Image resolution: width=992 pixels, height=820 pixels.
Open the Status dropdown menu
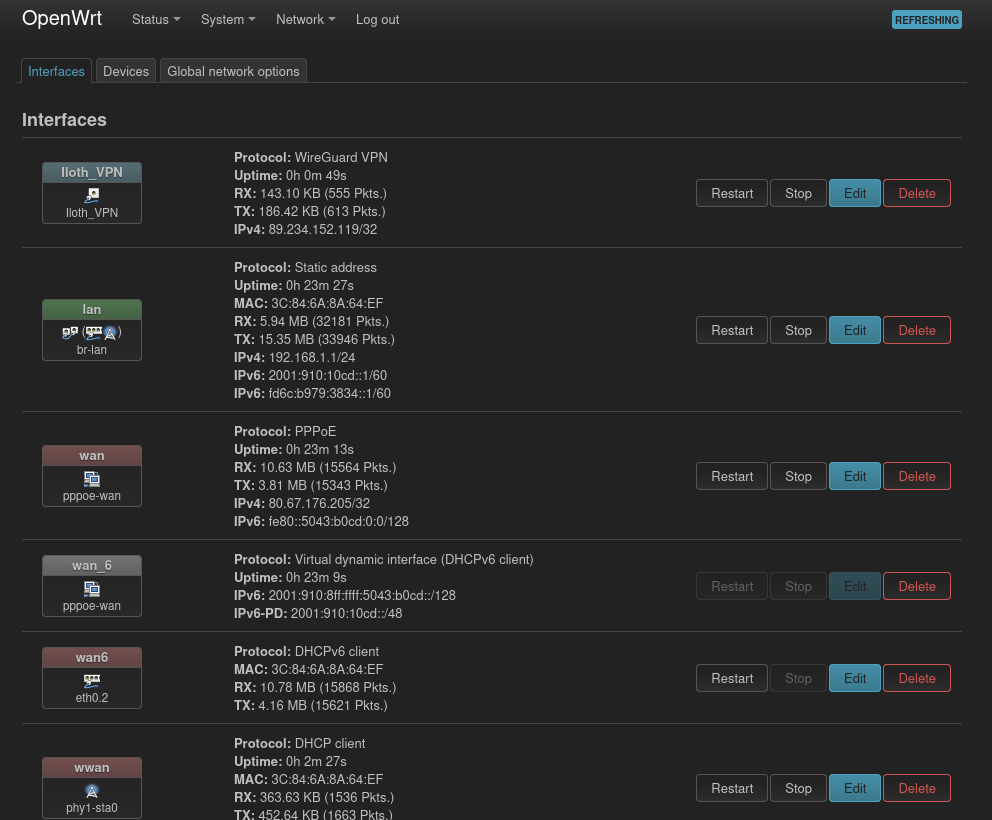click(x=156, y=19)
